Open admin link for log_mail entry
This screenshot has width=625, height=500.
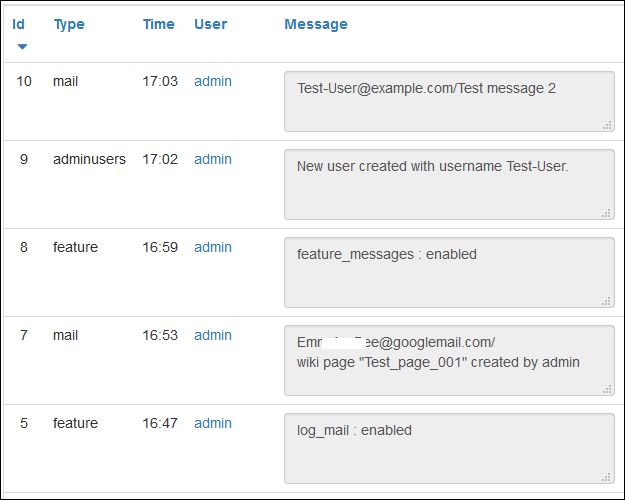213,423
